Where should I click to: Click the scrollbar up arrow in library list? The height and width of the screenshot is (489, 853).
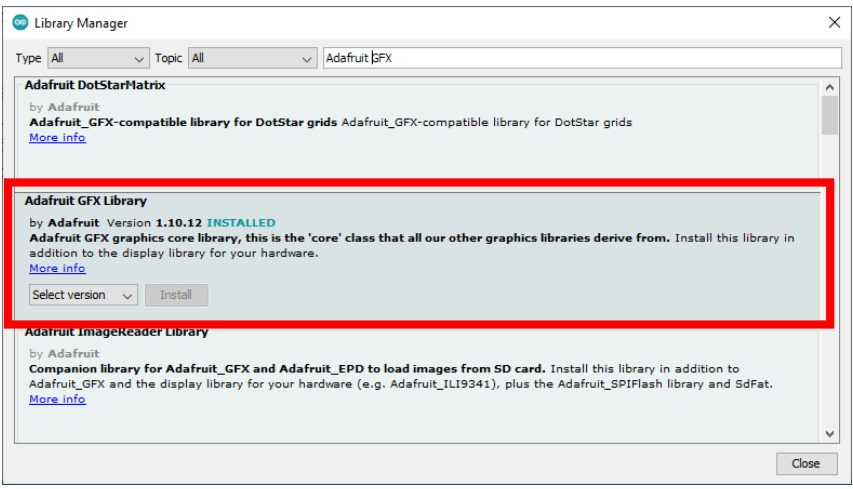pos(829,86)
